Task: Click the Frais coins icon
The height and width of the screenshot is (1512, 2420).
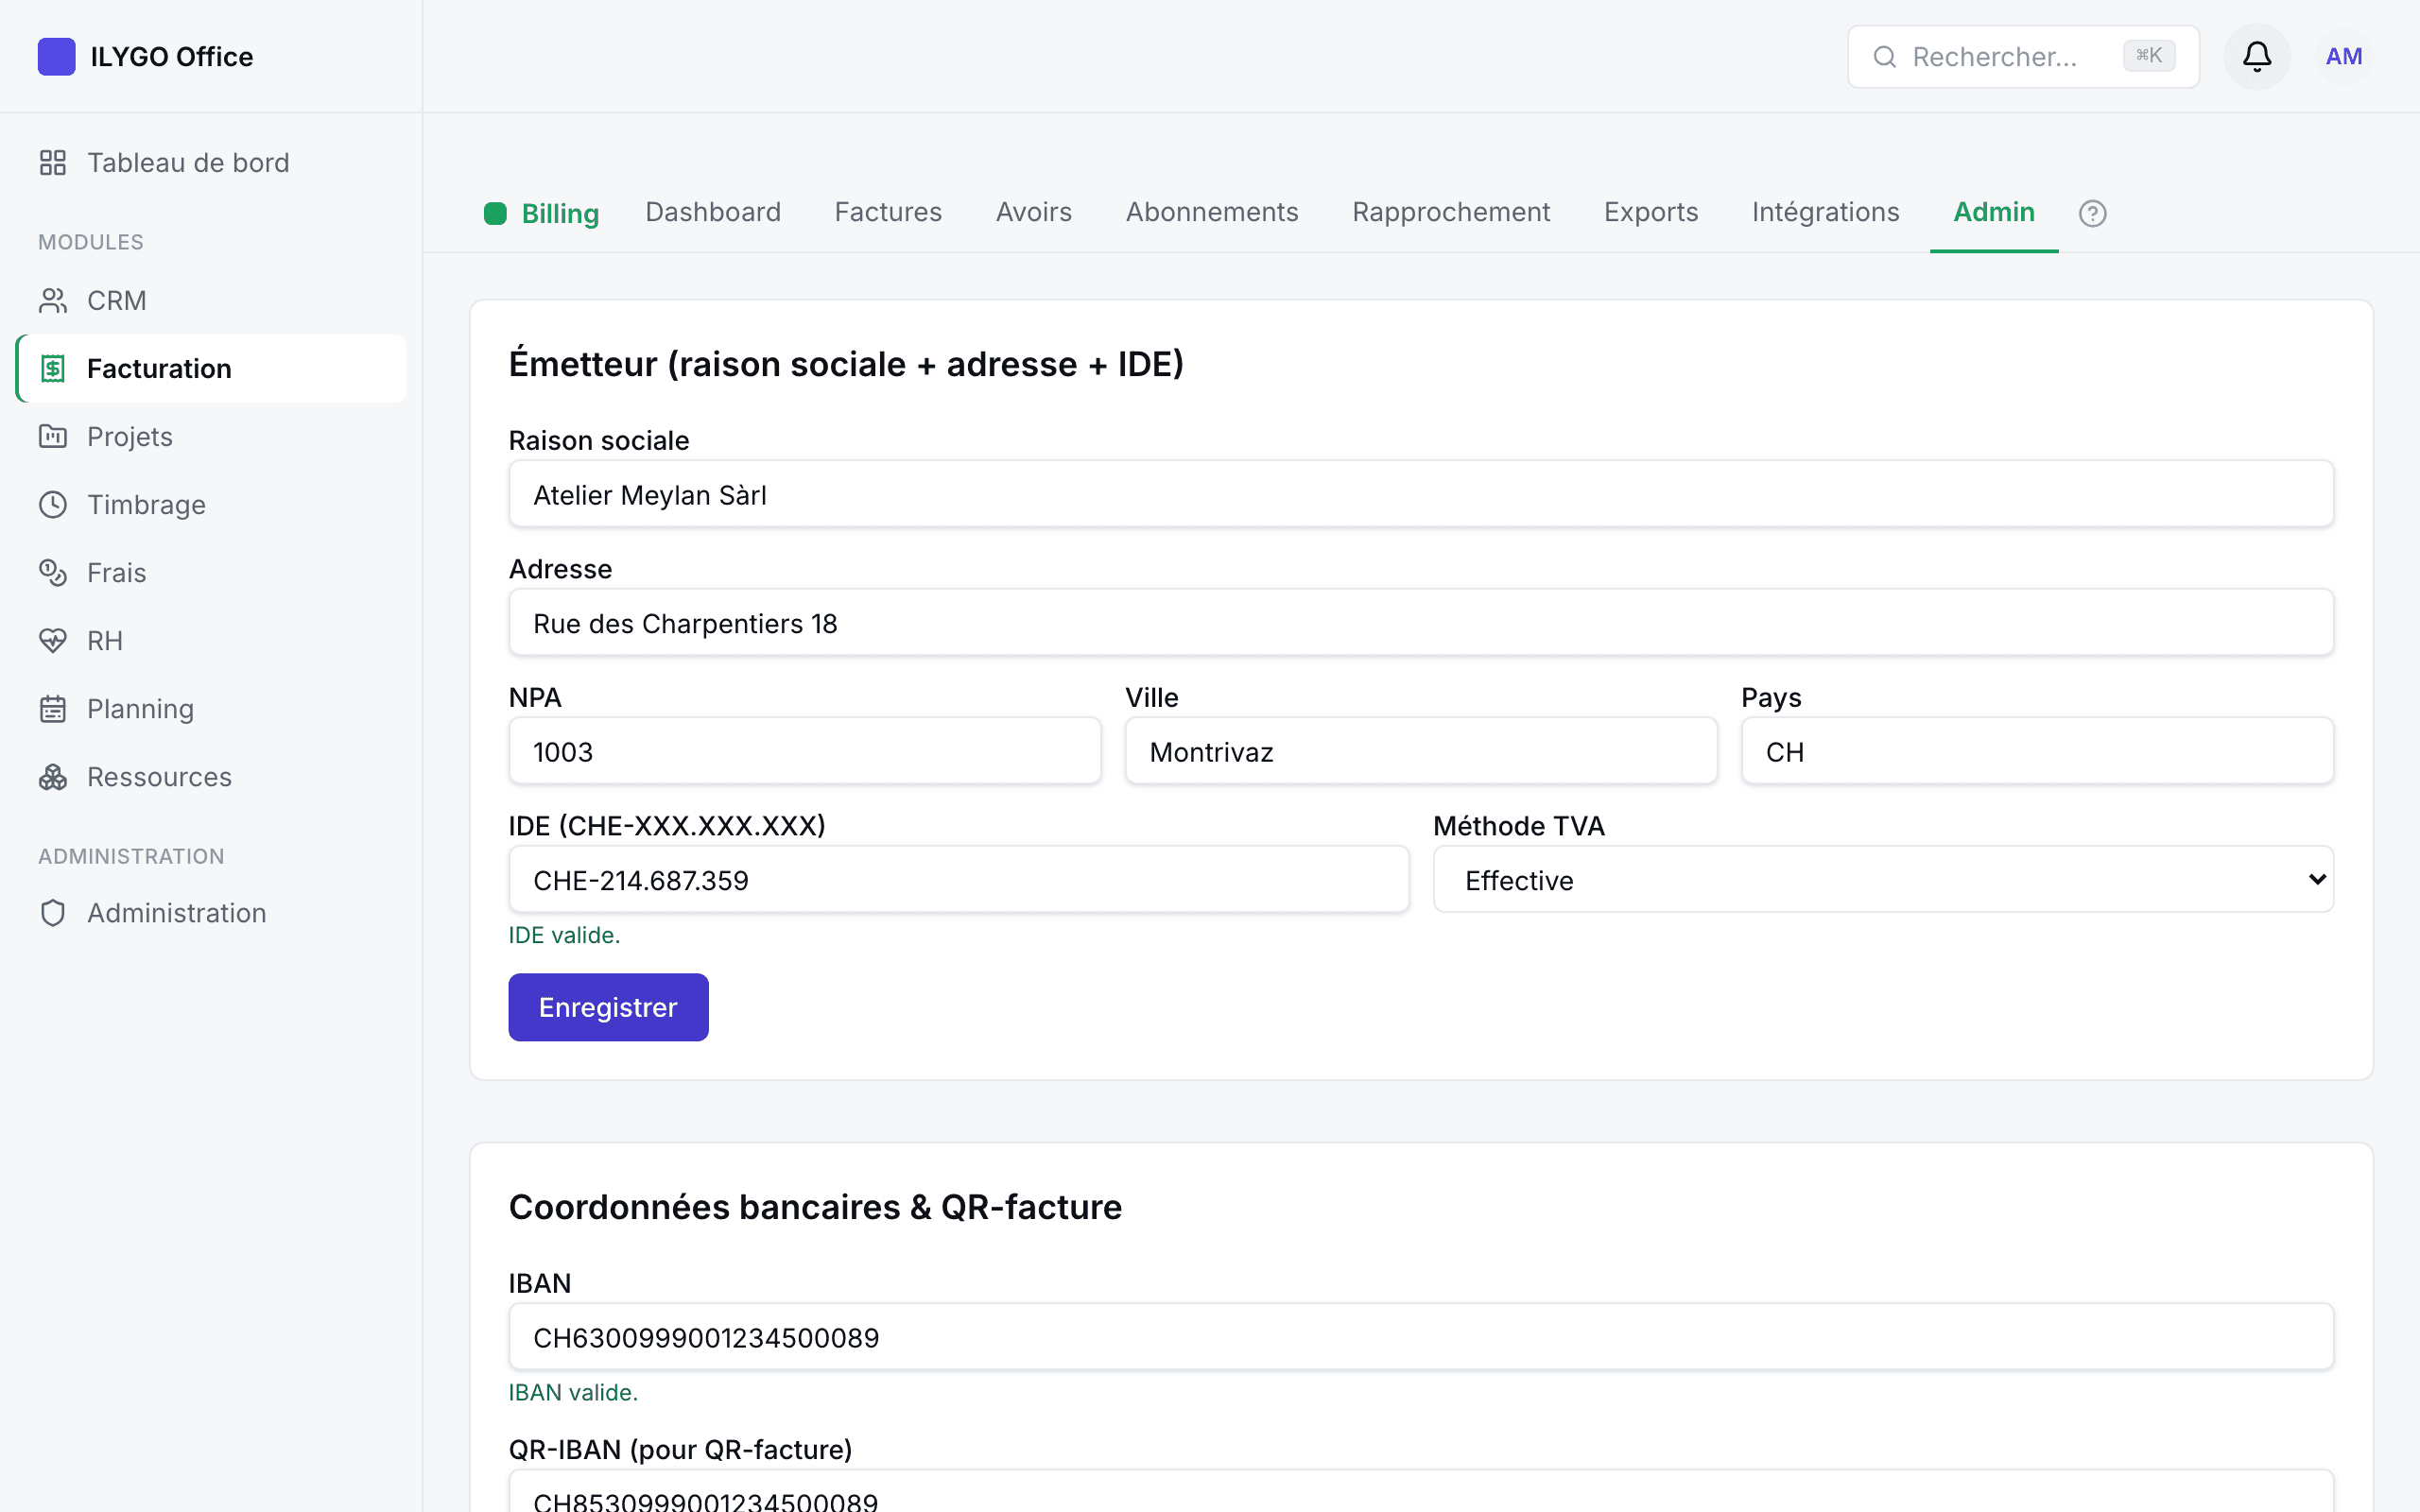Action: coord(53,572)
